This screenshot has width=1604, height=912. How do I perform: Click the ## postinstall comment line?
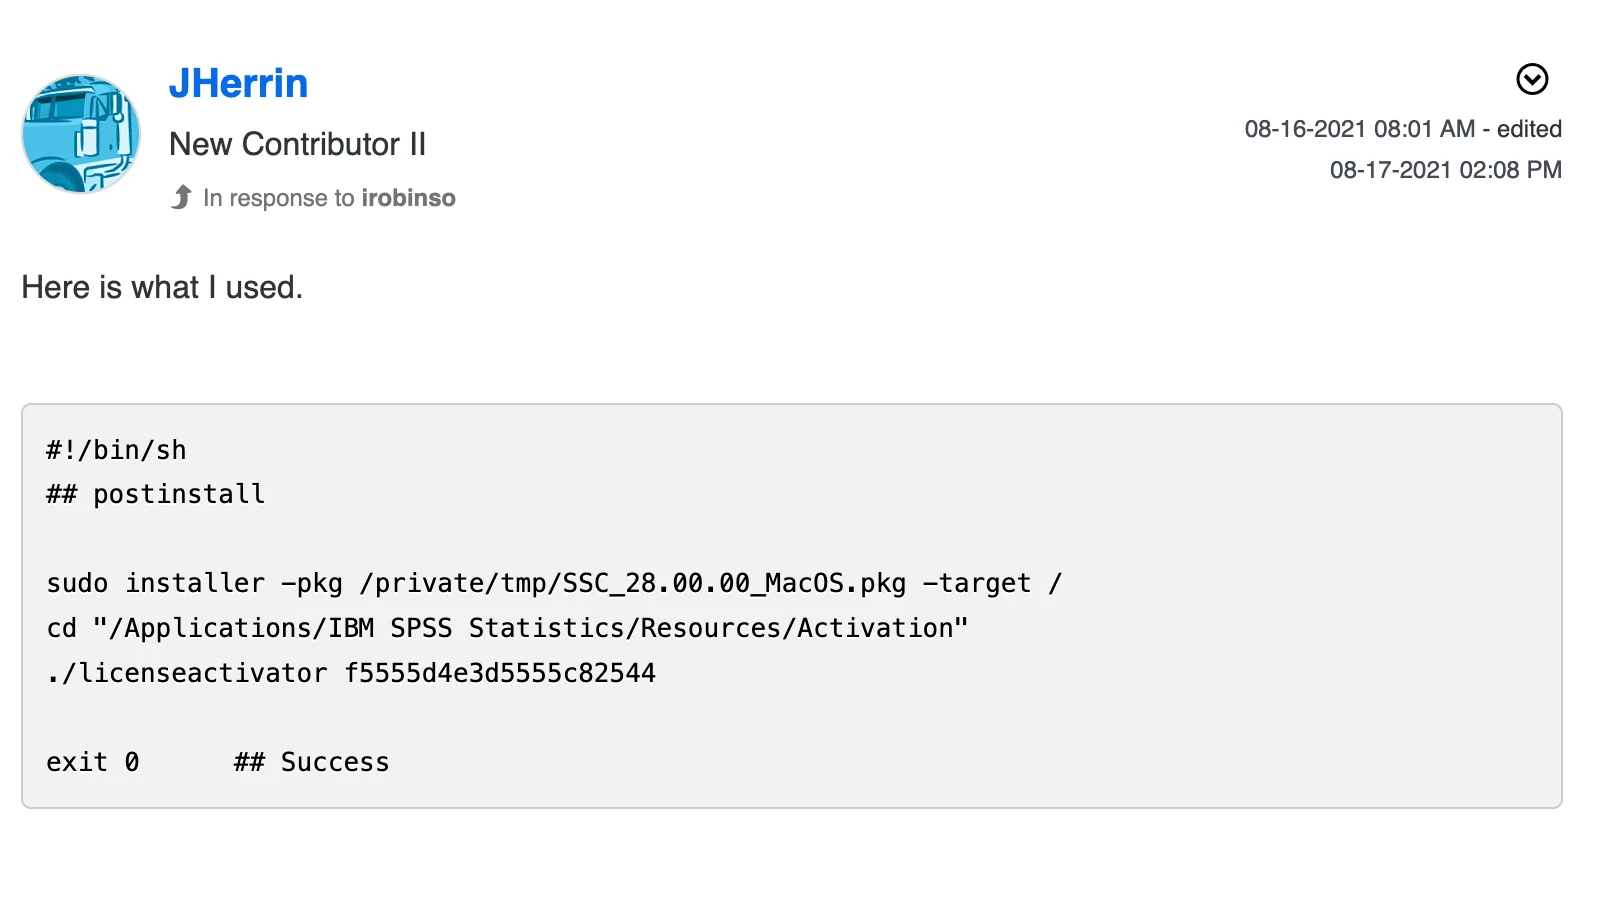[155, 494]
